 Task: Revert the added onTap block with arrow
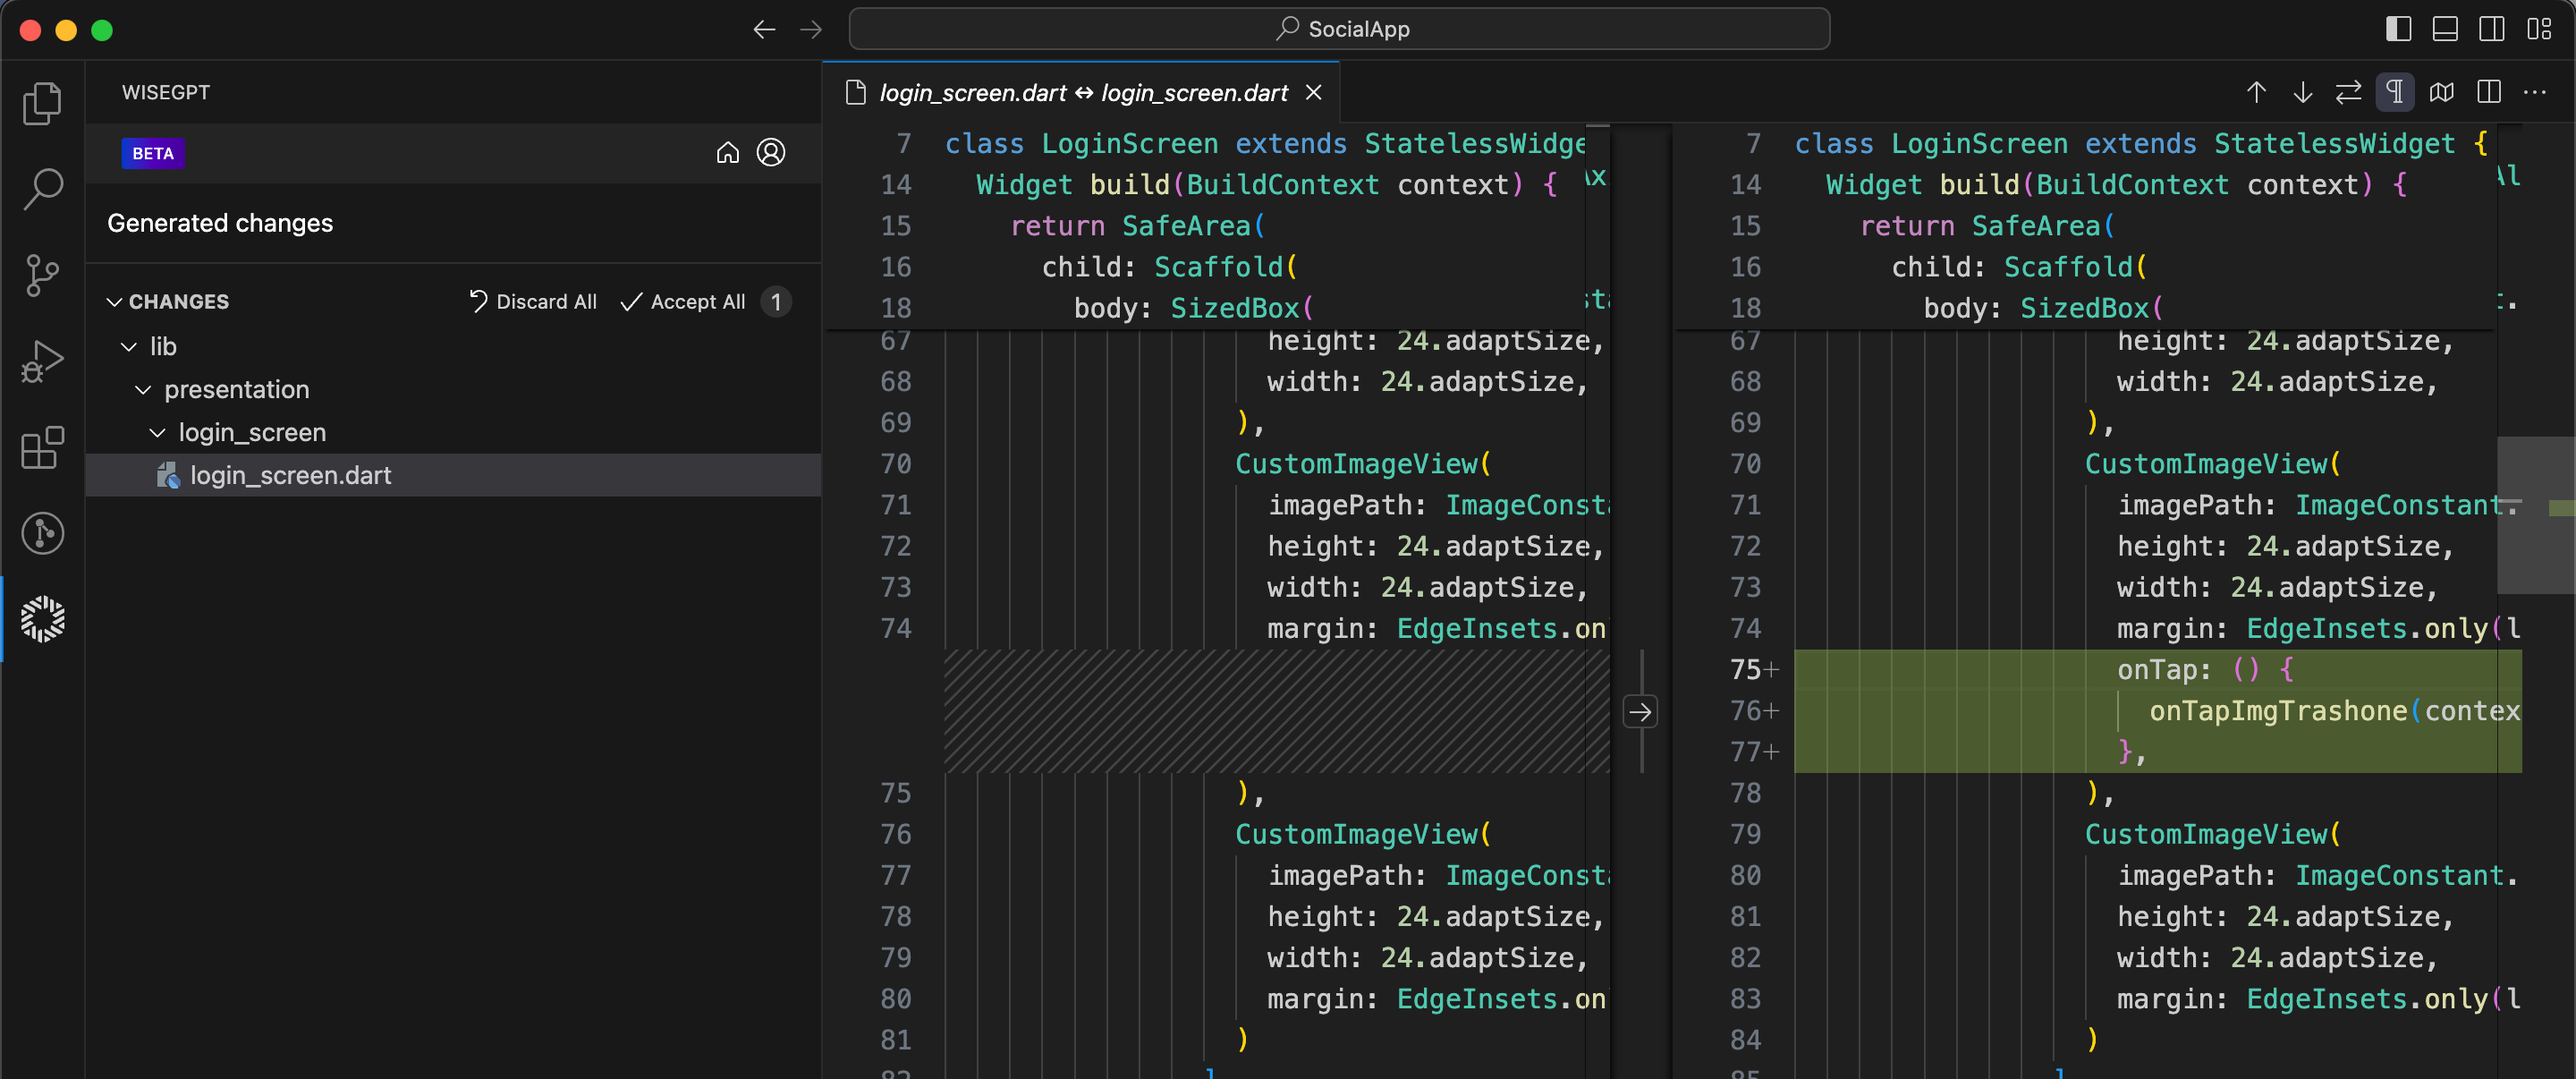[1640, 711]
